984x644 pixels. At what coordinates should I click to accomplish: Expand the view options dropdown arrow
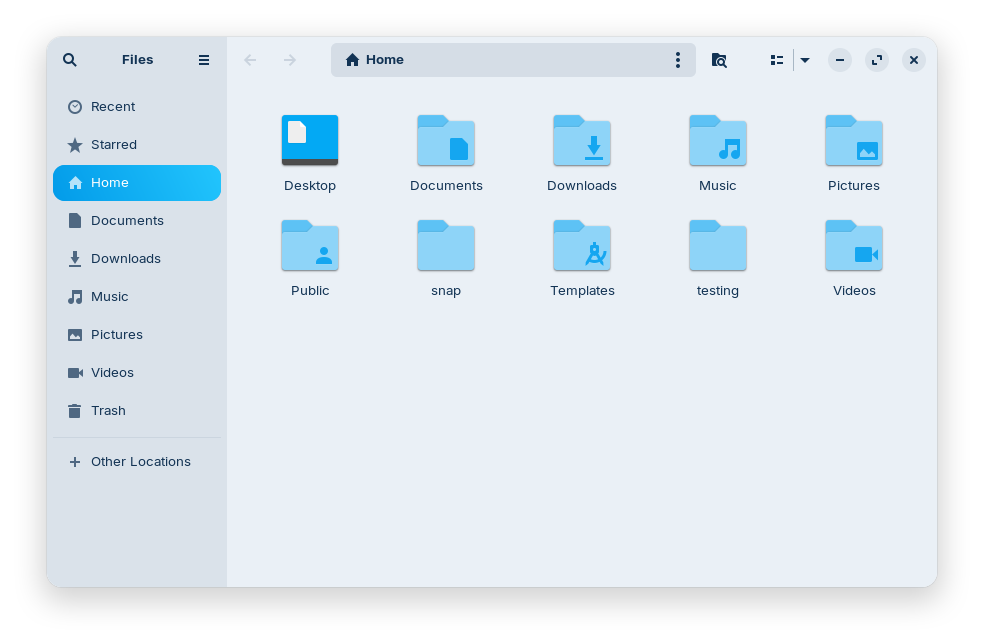click(805, 60)
